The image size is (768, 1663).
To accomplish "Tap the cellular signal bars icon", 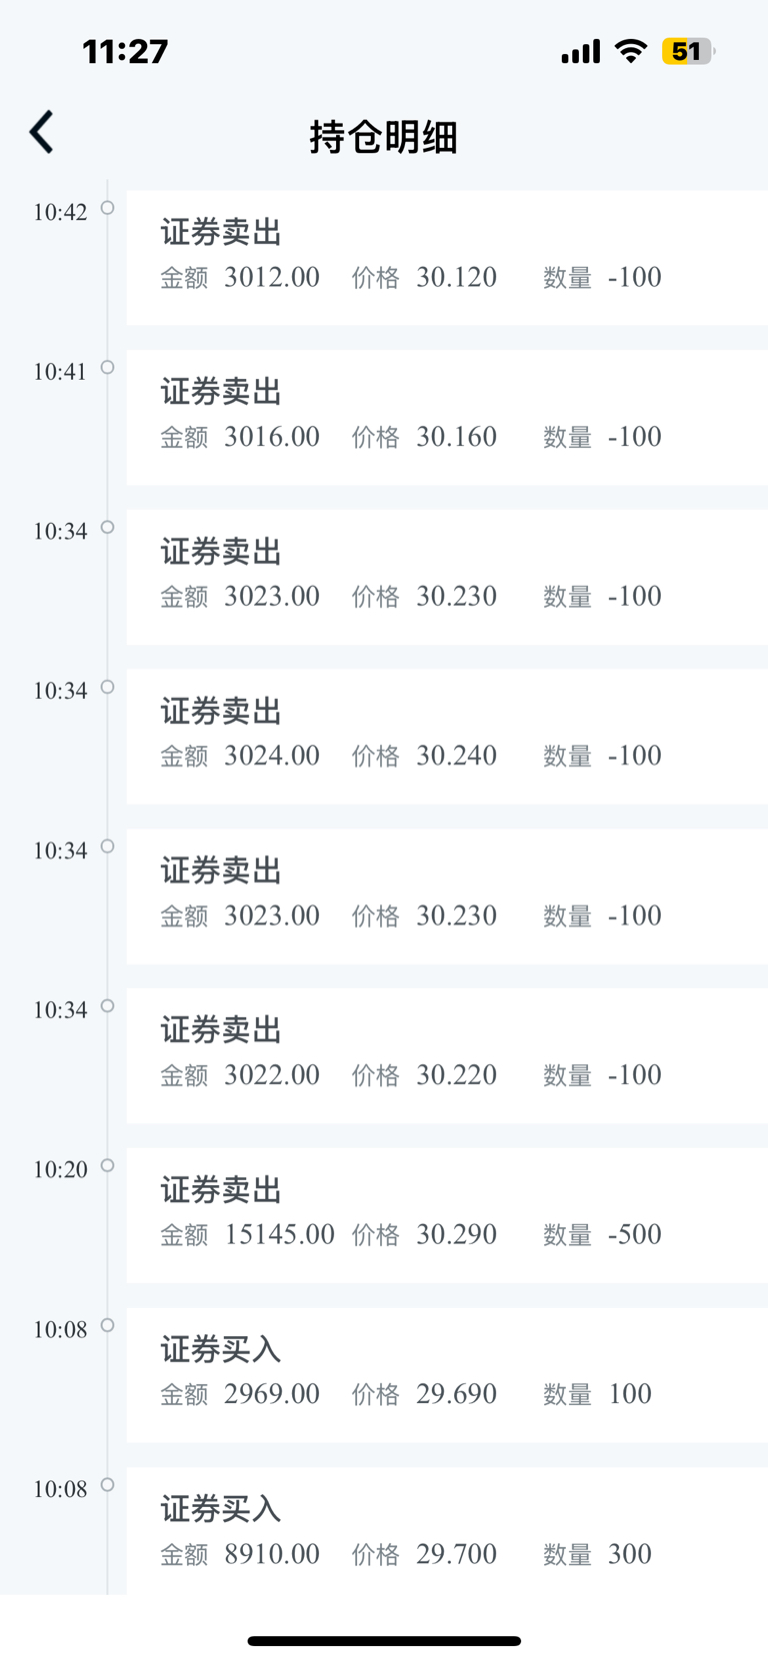I will tap(580, 51).
